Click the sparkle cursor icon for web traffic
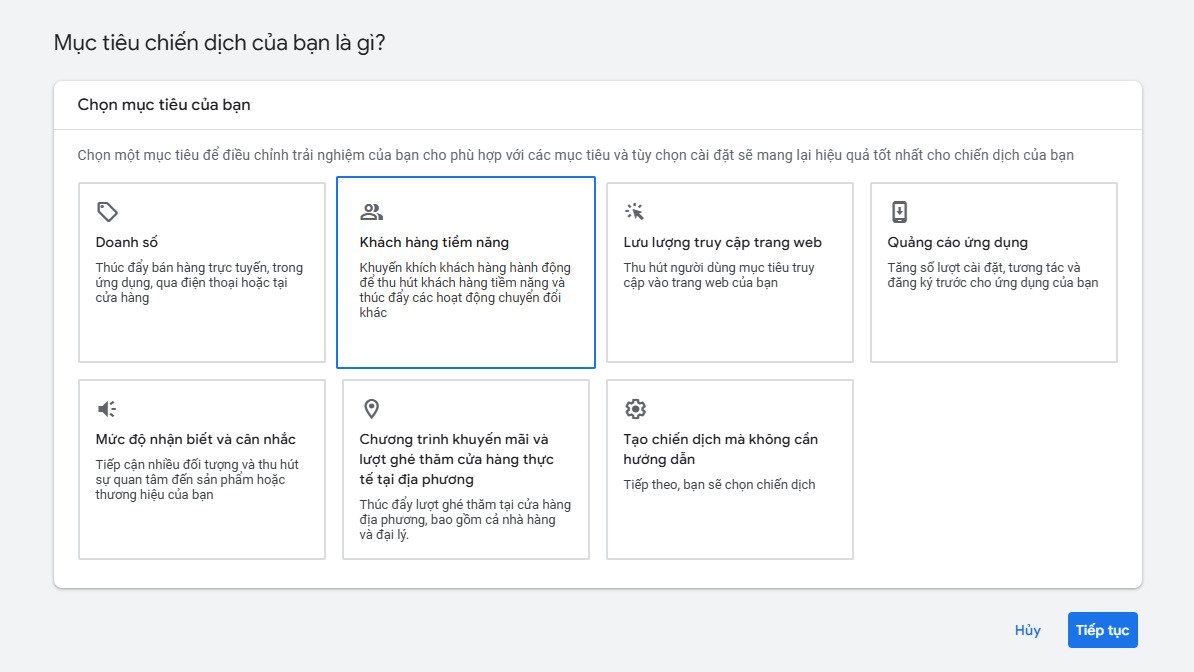This screenshot has height=672, width=1194. [635, 212]
